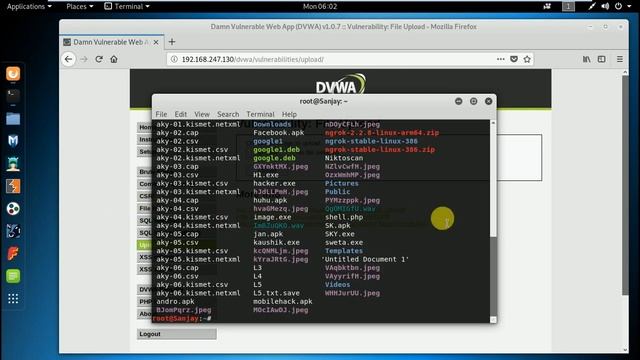Open the terminal Search menu
Screen dimensions: 640x360
228,114
